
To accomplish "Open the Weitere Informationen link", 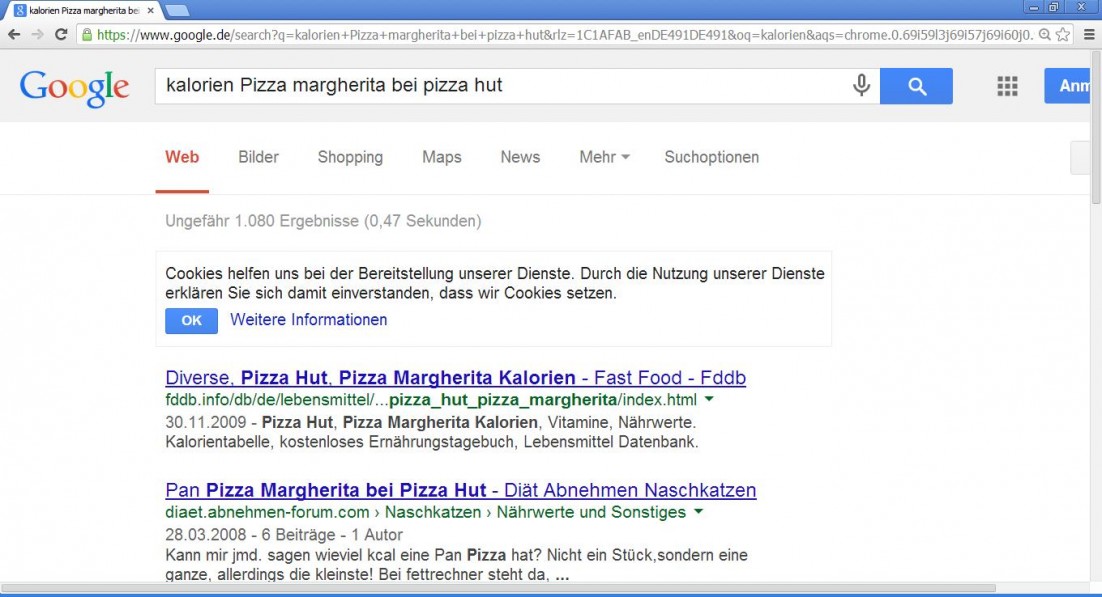I will [x=309, y=319].
